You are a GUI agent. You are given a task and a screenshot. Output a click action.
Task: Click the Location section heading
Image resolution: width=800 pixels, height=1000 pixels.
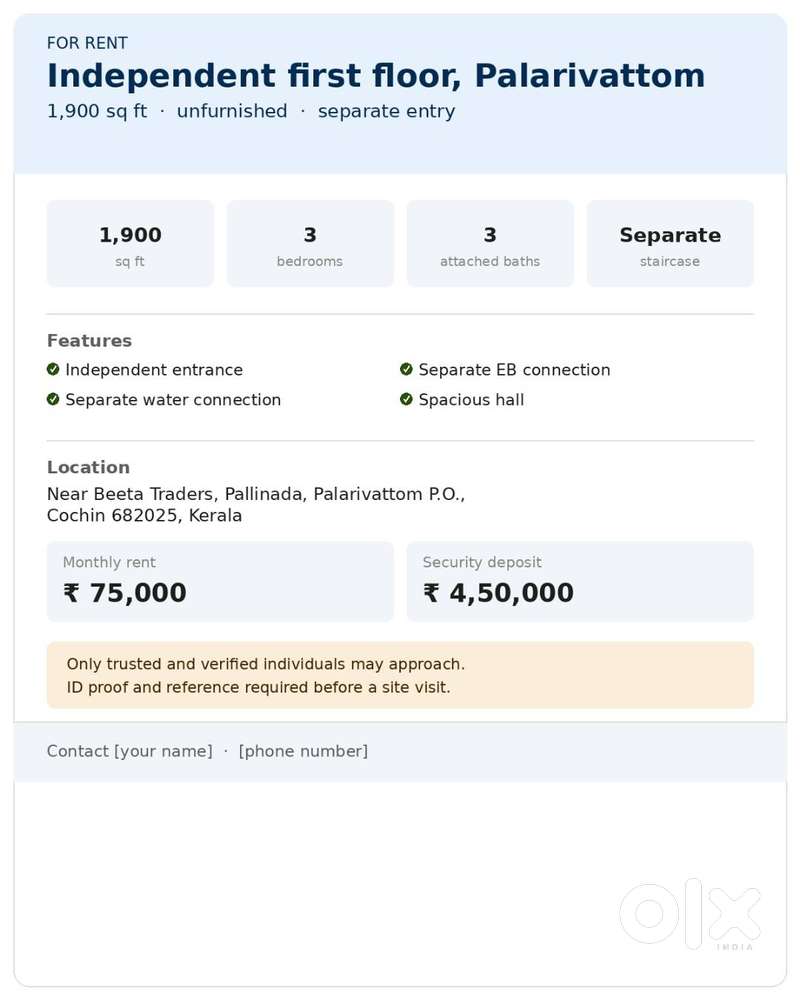pos(88,467)
